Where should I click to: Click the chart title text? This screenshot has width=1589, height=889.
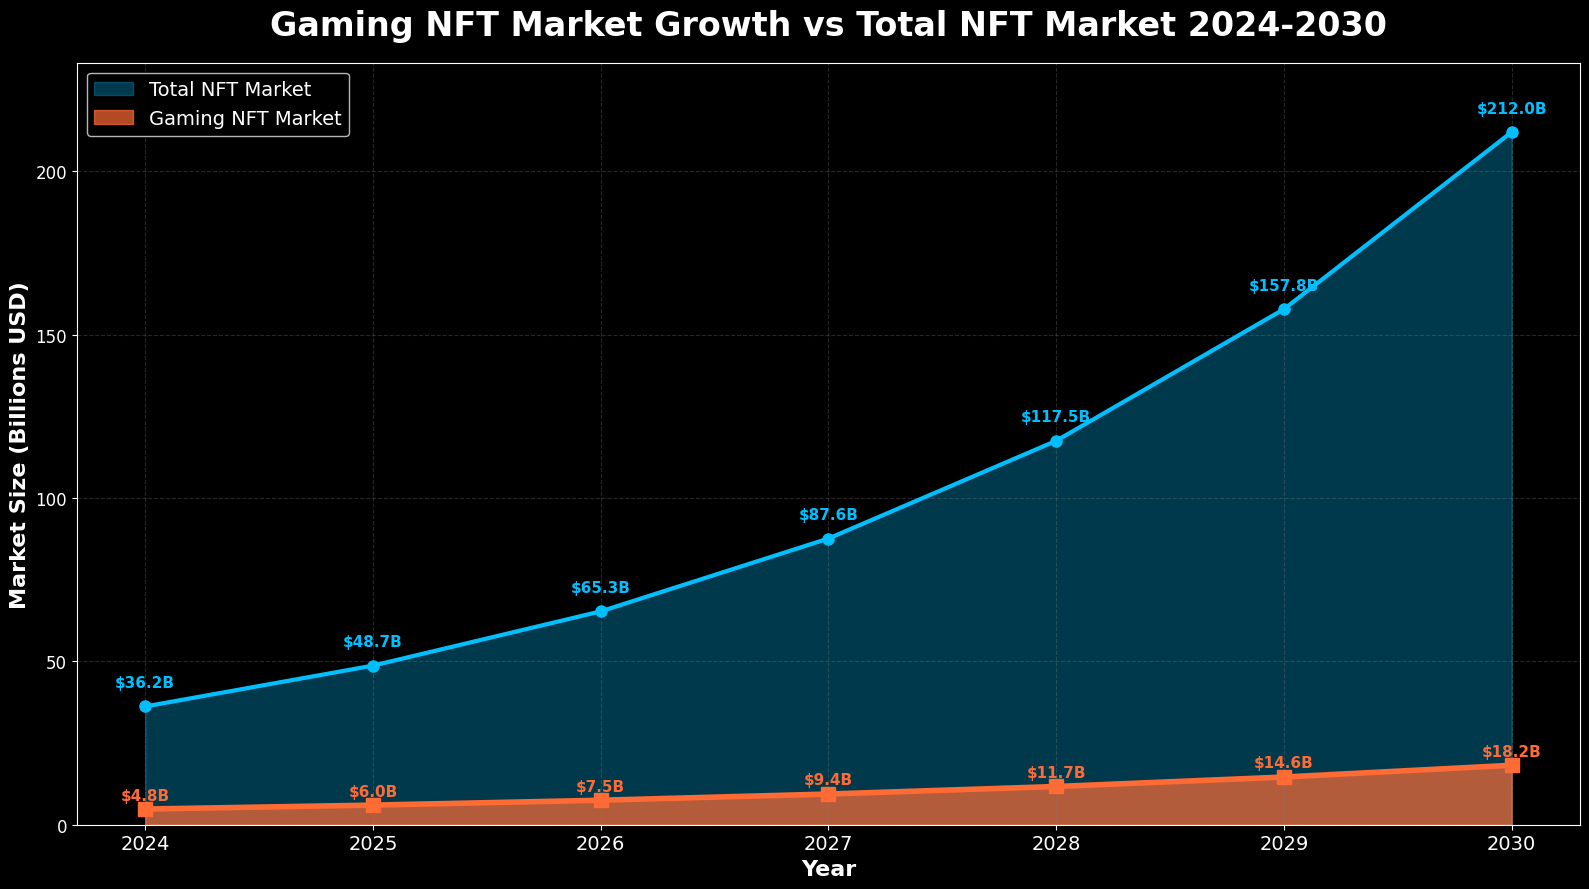[828, 25]
